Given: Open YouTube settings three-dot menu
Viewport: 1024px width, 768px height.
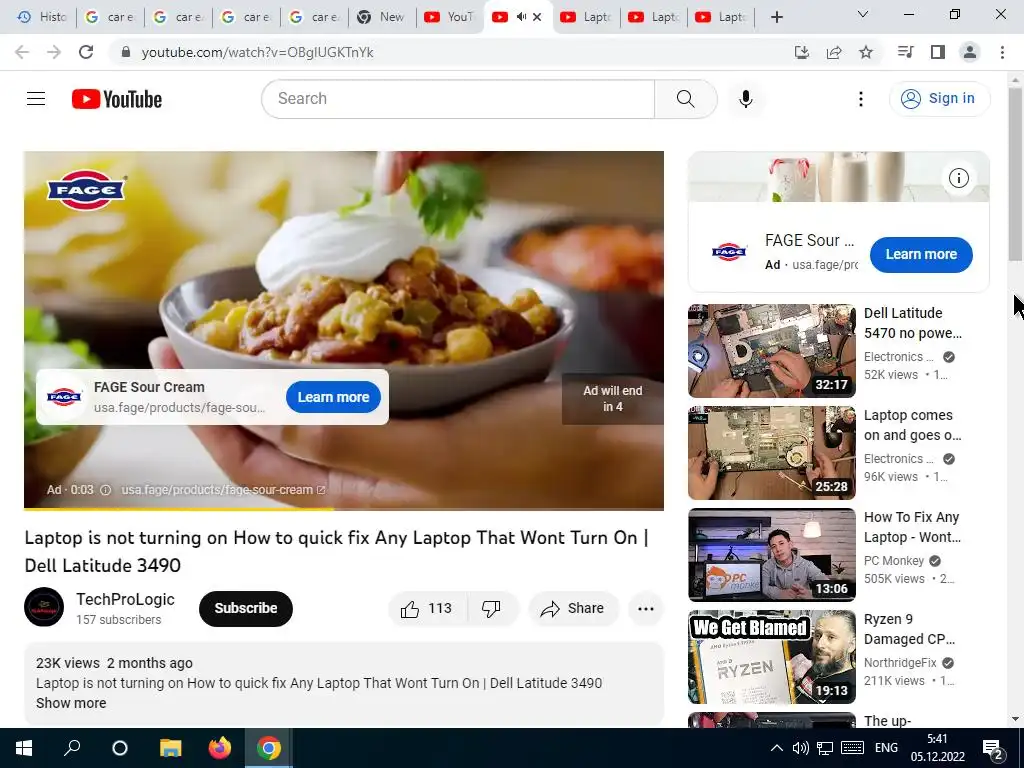Looking at the screenshot, I should [x=860, y=99].
